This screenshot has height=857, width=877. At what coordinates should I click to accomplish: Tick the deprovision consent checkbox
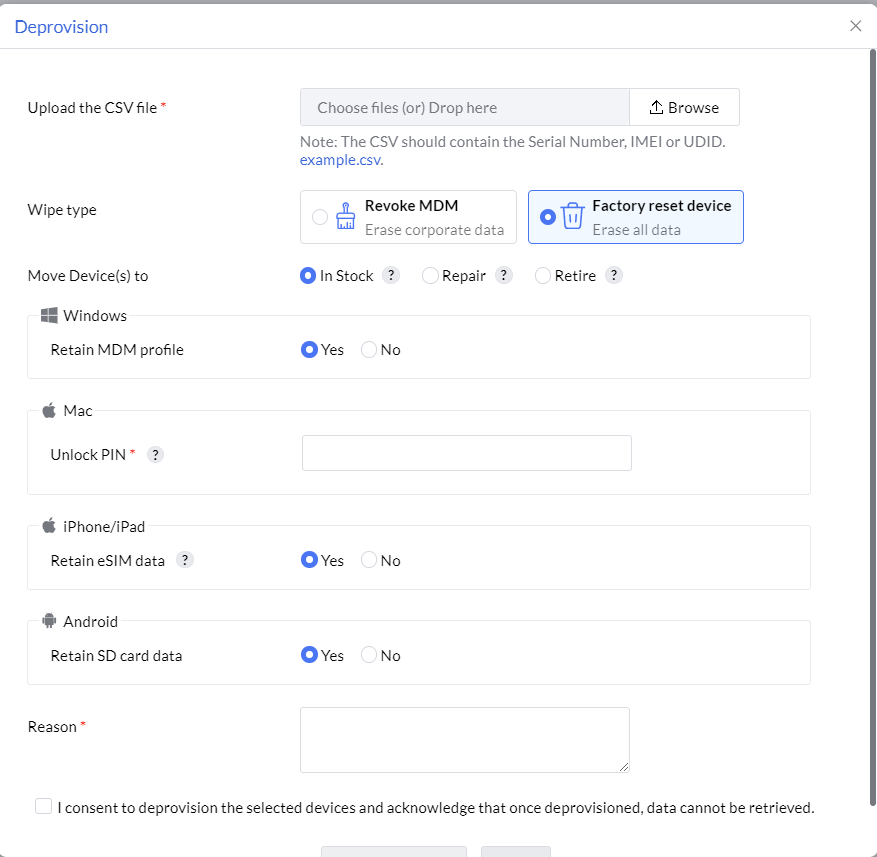[43, 806]
